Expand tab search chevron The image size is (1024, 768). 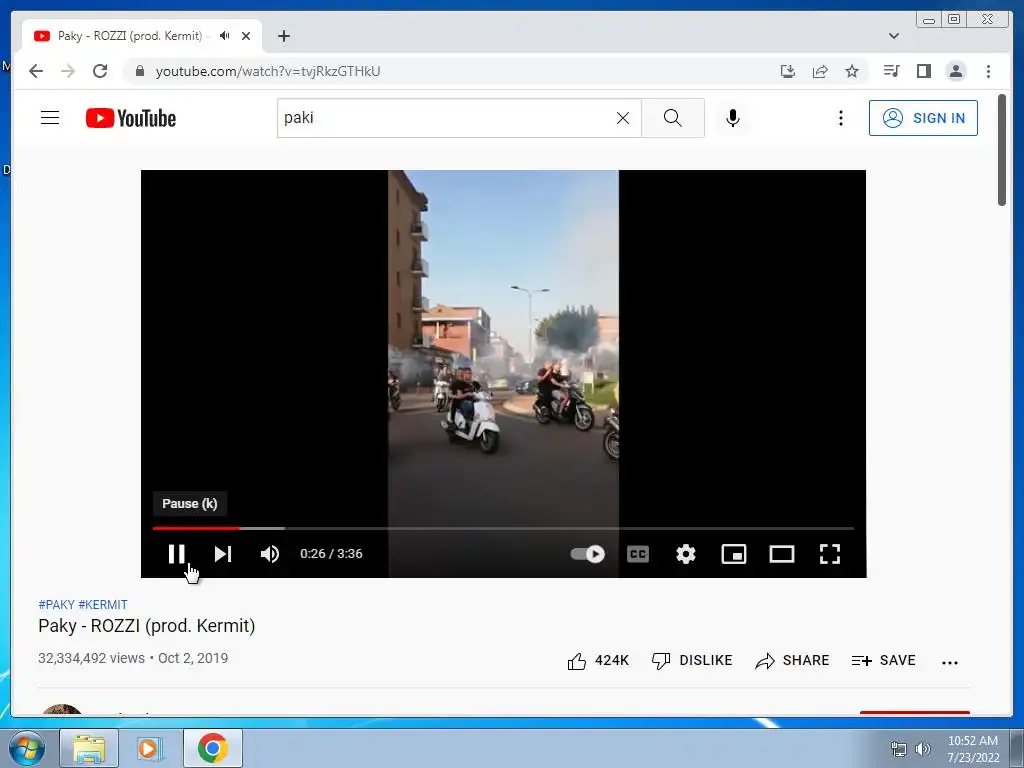[x=894, y=36]
